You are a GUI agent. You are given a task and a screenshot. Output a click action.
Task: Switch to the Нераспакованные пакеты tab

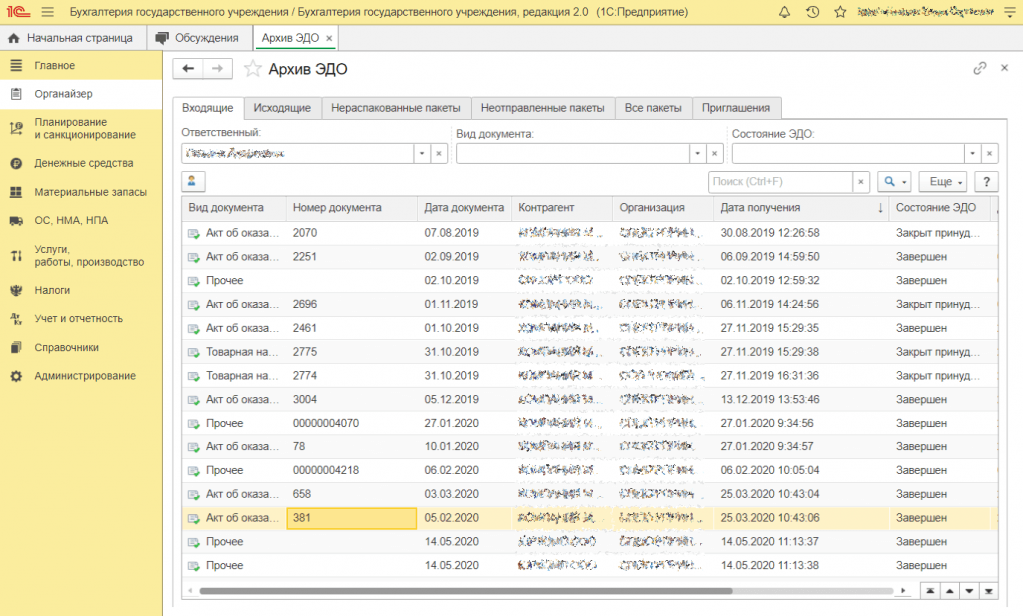coord(395,108)
